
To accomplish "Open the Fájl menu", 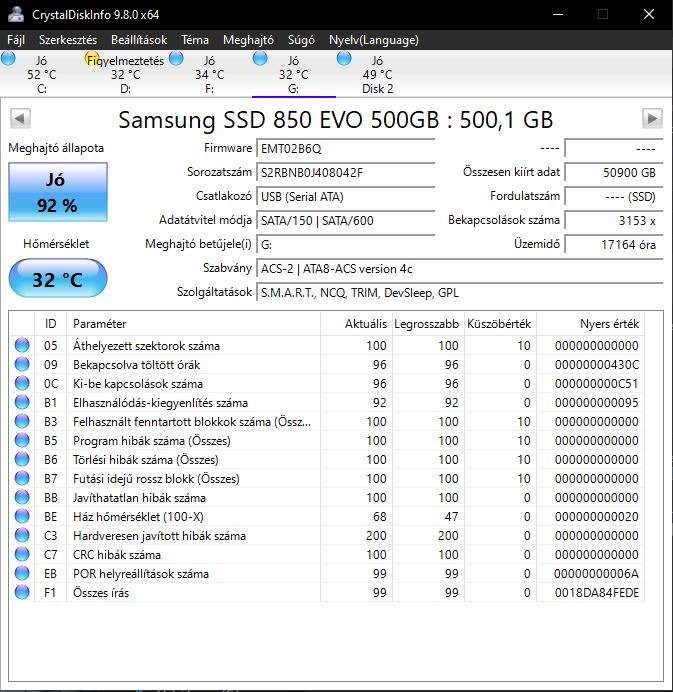I will (x=16, y=40).
